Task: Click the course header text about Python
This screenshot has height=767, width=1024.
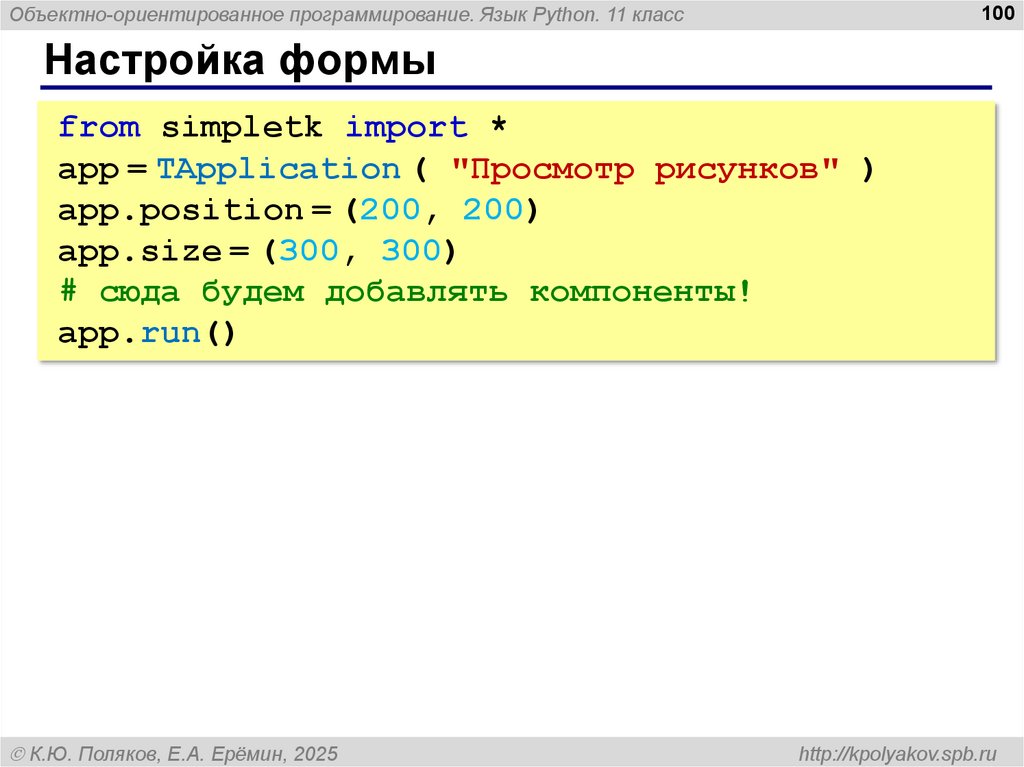Action: point(347,14)
